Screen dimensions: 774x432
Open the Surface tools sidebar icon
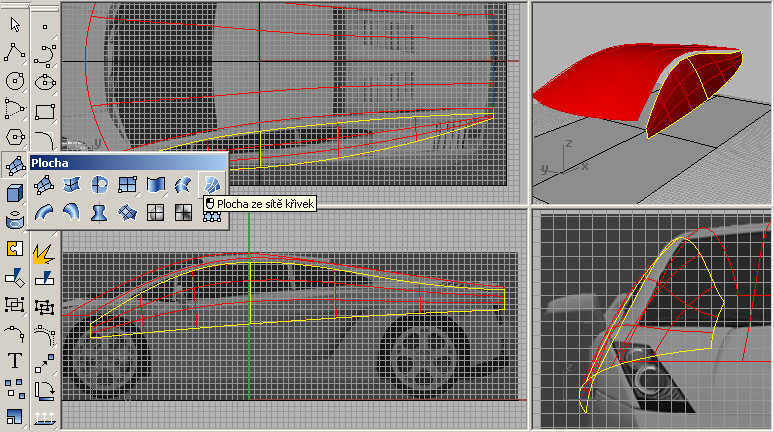click(15, 165)
